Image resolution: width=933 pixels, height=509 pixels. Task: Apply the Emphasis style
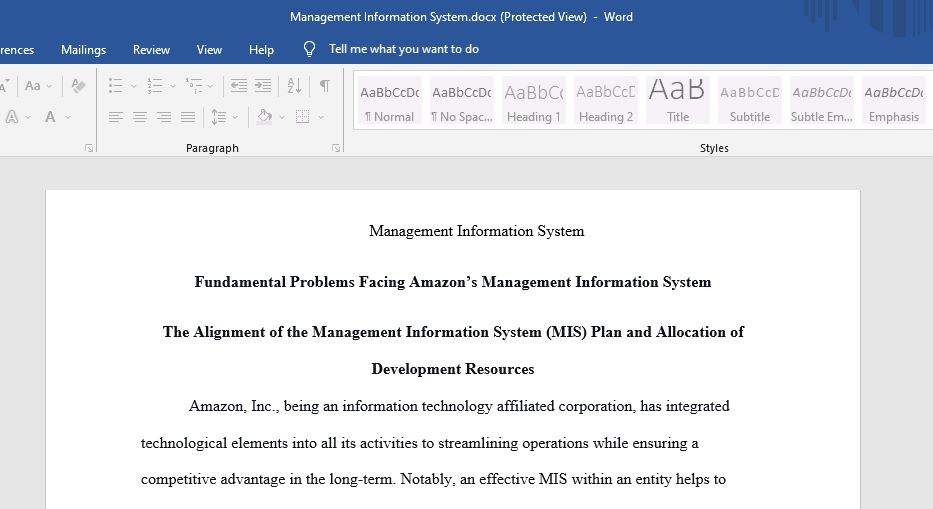tap(894, 100)
